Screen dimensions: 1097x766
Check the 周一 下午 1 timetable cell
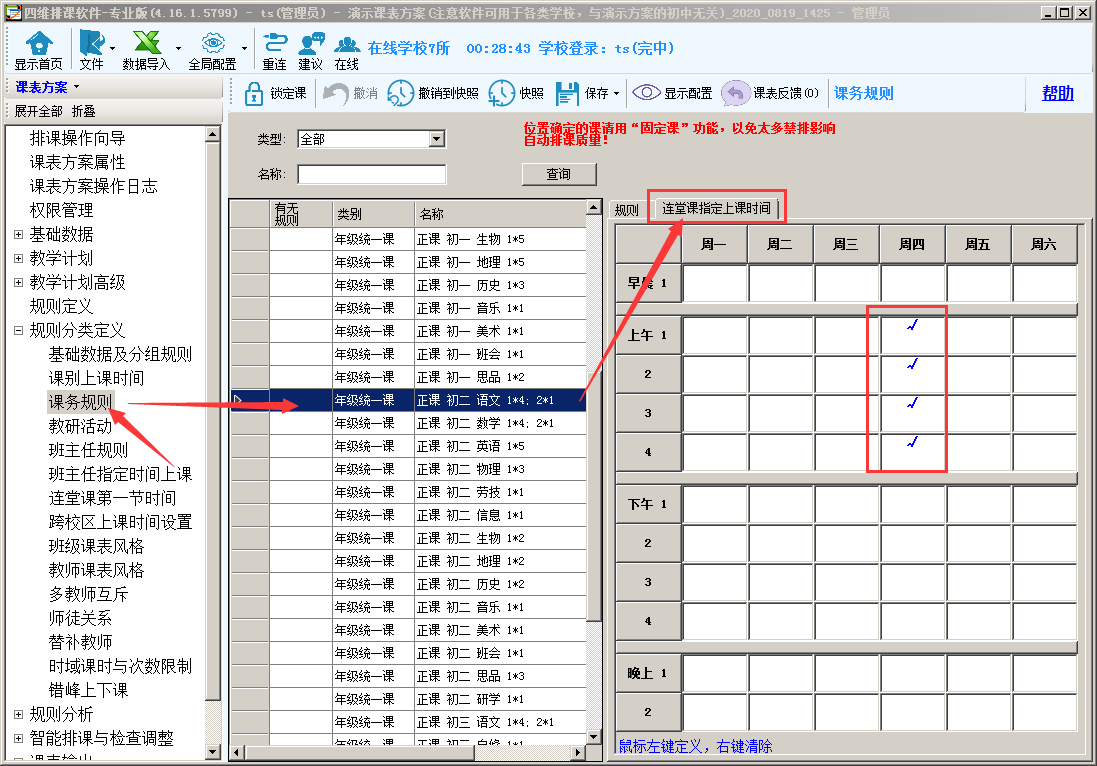coord(715,504)
